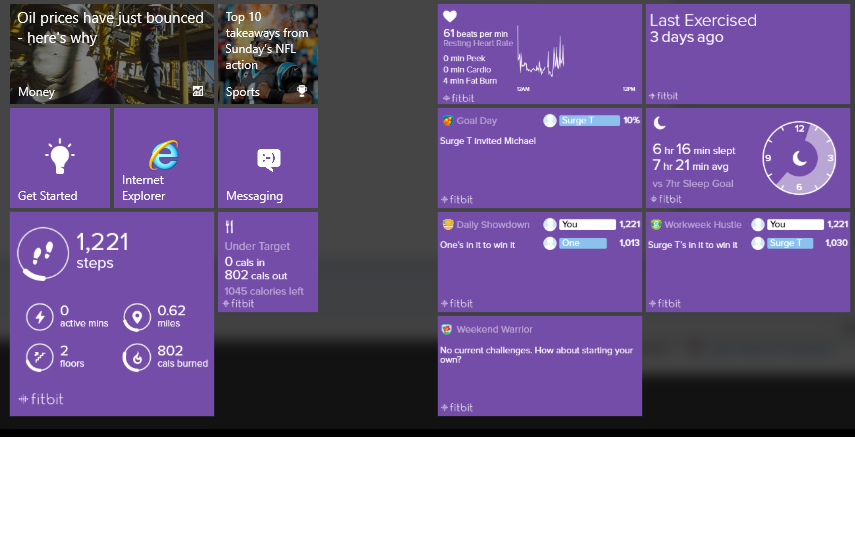Click the Goal Day 10% percentage value
This screenshot has height=538, width=855.
click(x=631, y=120)
